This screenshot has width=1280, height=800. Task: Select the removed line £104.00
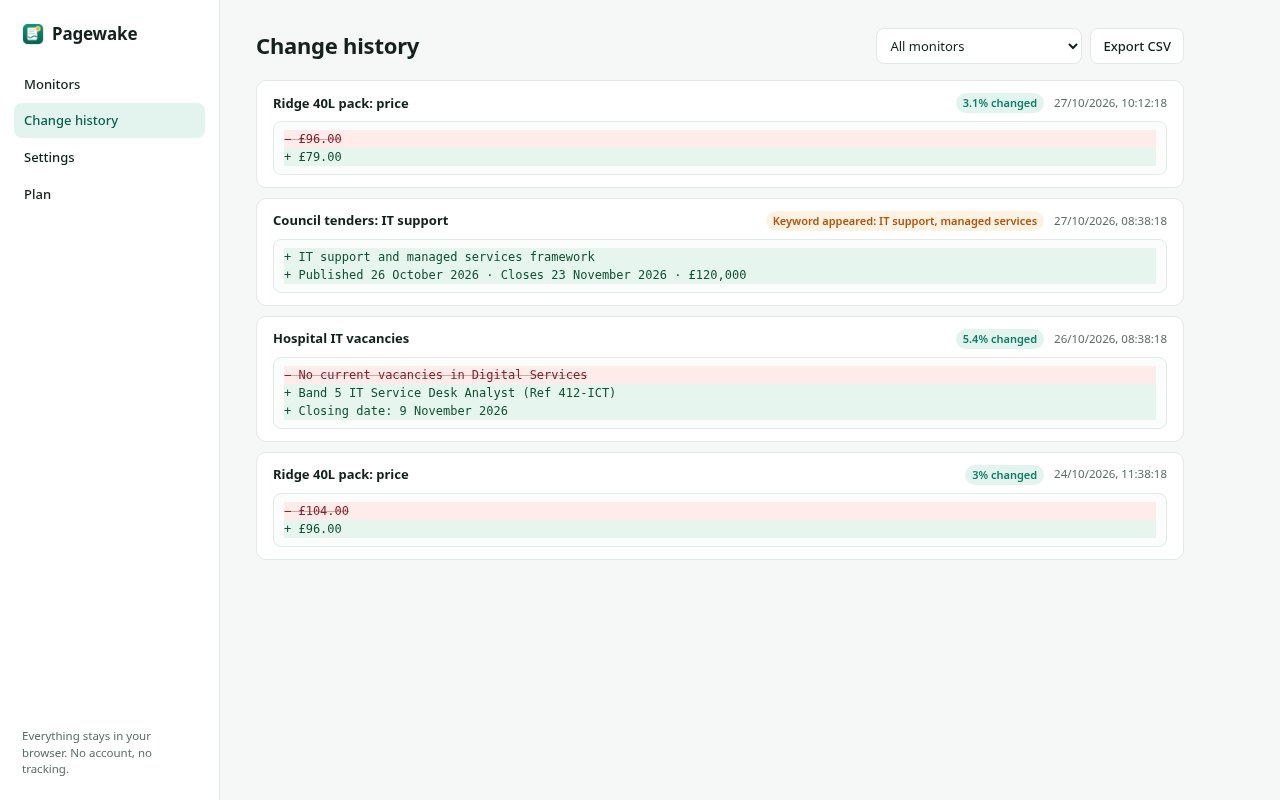[720, 511]
